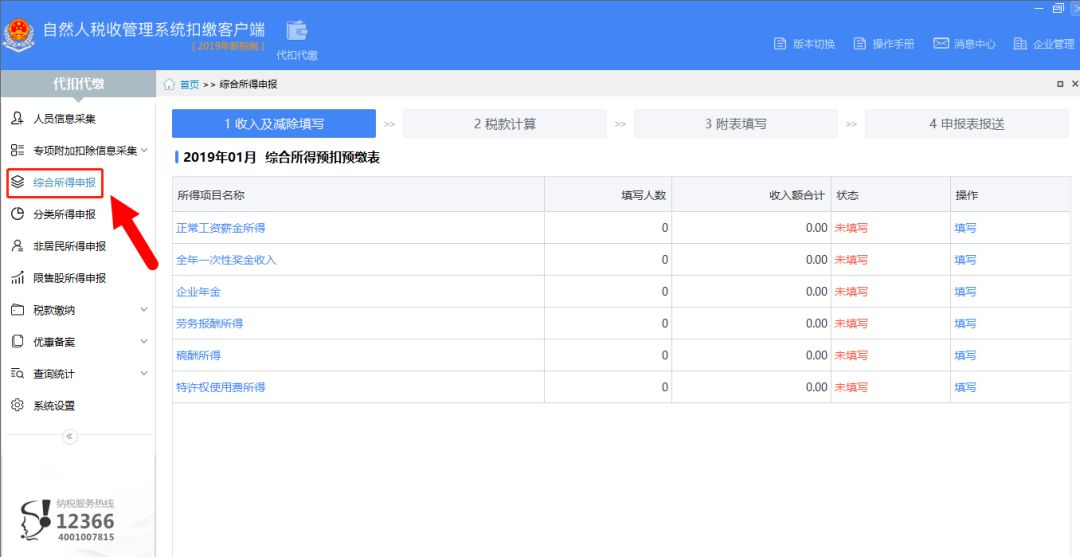Image resolution: width=1080 pixels, height=557 pixels.
Task: Click the home icon beside 首页
Action: [169, 85]
